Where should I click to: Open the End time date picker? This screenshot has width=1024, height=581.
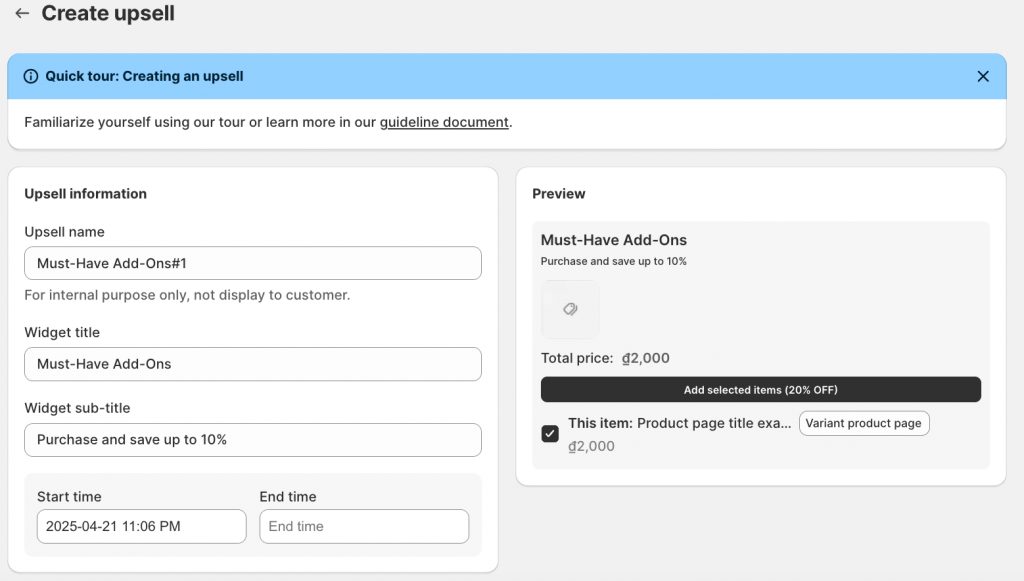(363, 526)
